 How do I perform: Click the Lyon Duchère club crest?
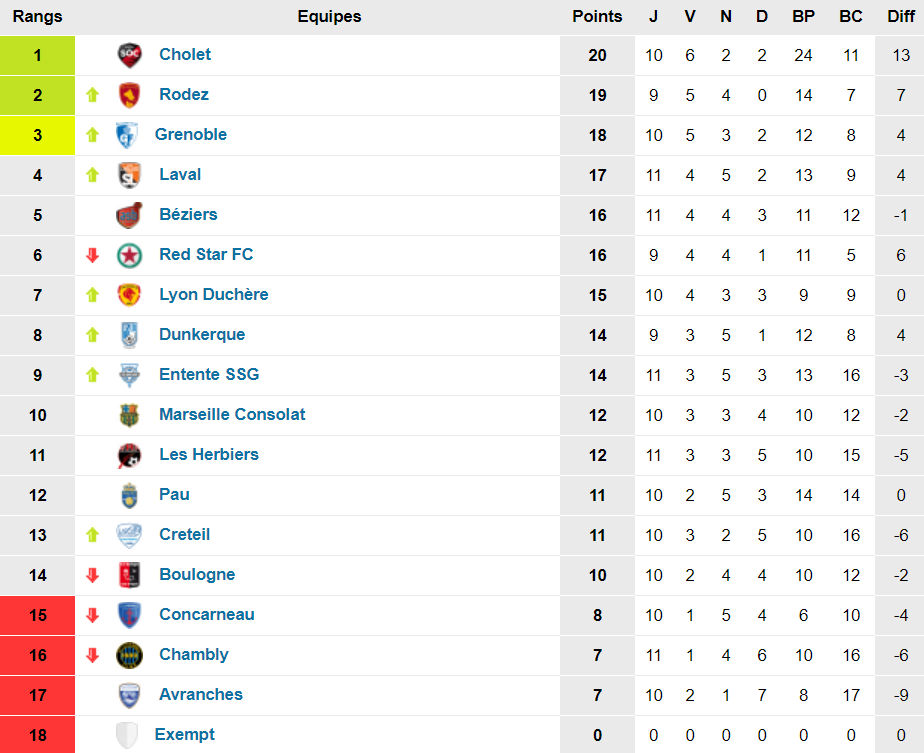[x=129, y=295]
